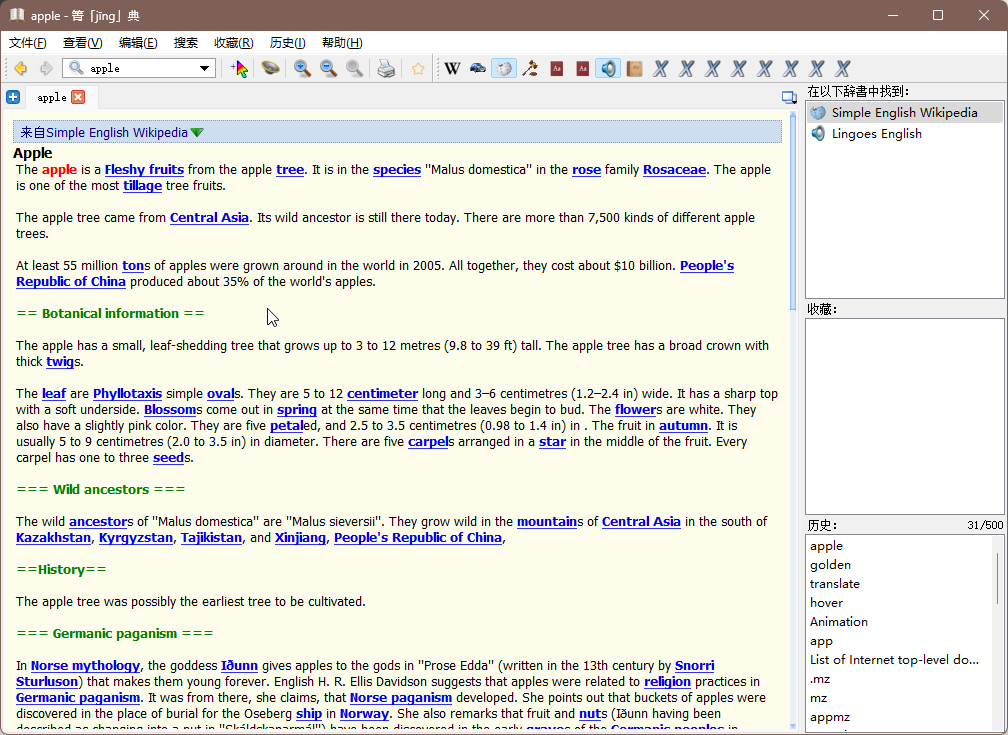Go forward with the grey right arrow
Screen dimensions: 1008x735
point(46,68)
